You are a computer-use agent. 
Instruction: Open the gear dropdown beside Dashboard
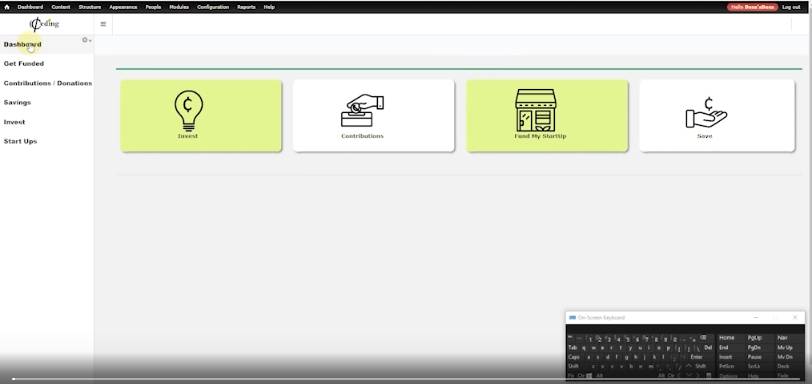pyautogui.click(x=86, y=40)
